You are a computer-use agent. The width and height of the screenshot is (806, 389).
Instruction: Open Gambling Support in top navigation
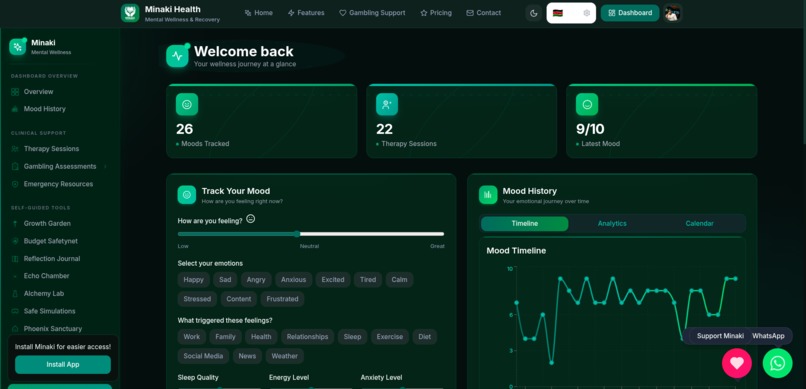point(372,13)
